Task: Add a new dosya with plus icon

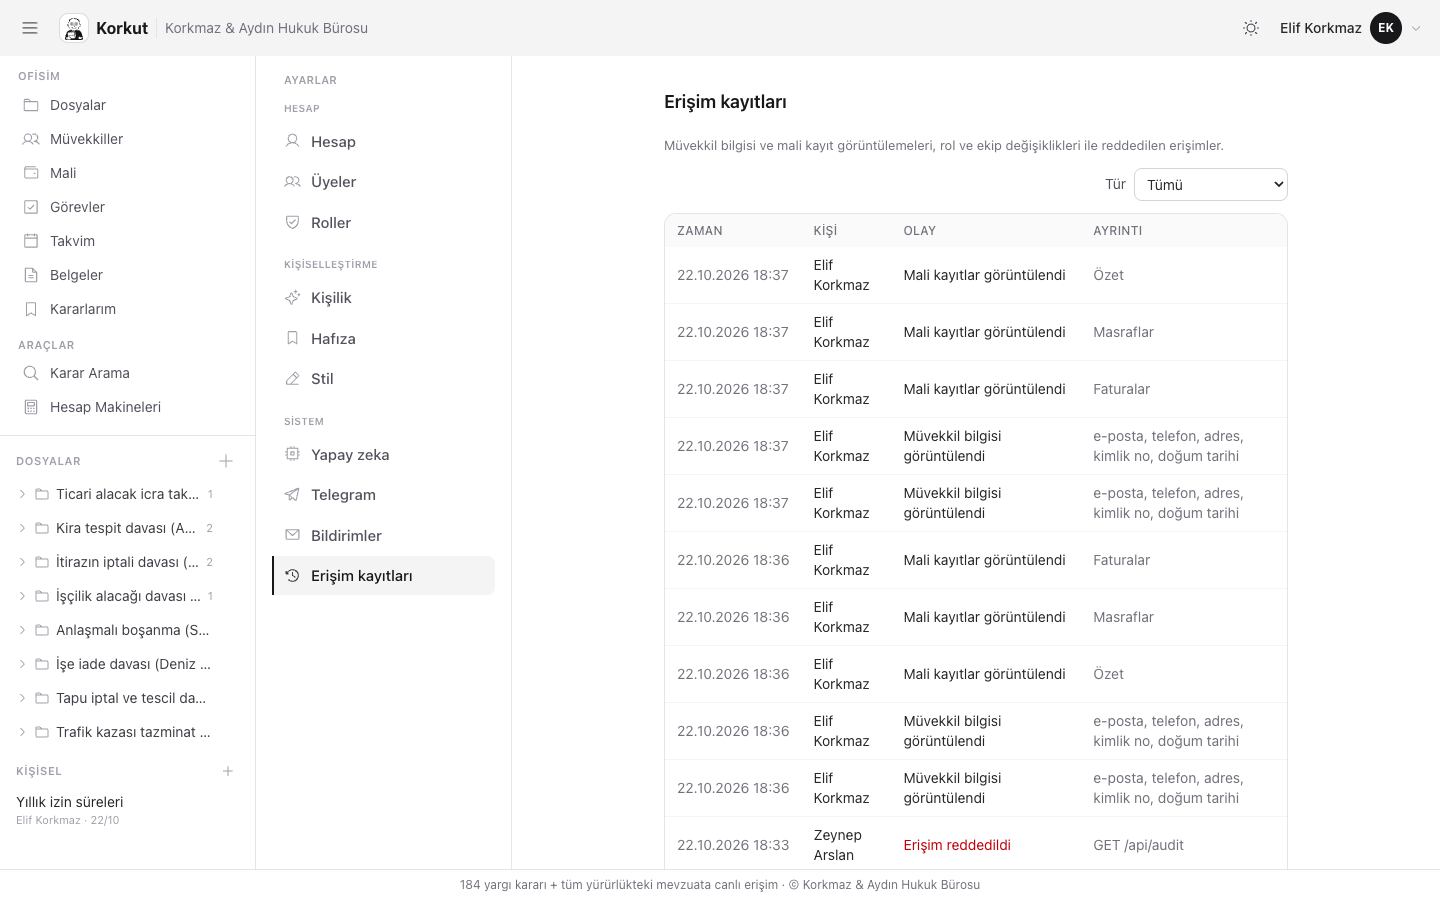Action: (226, 461)
